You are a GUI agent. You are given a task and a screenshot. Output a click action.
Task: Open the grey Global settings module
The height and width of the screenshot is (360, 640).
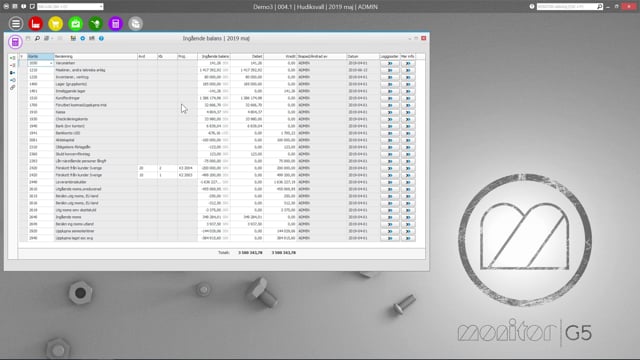(136, 24)
